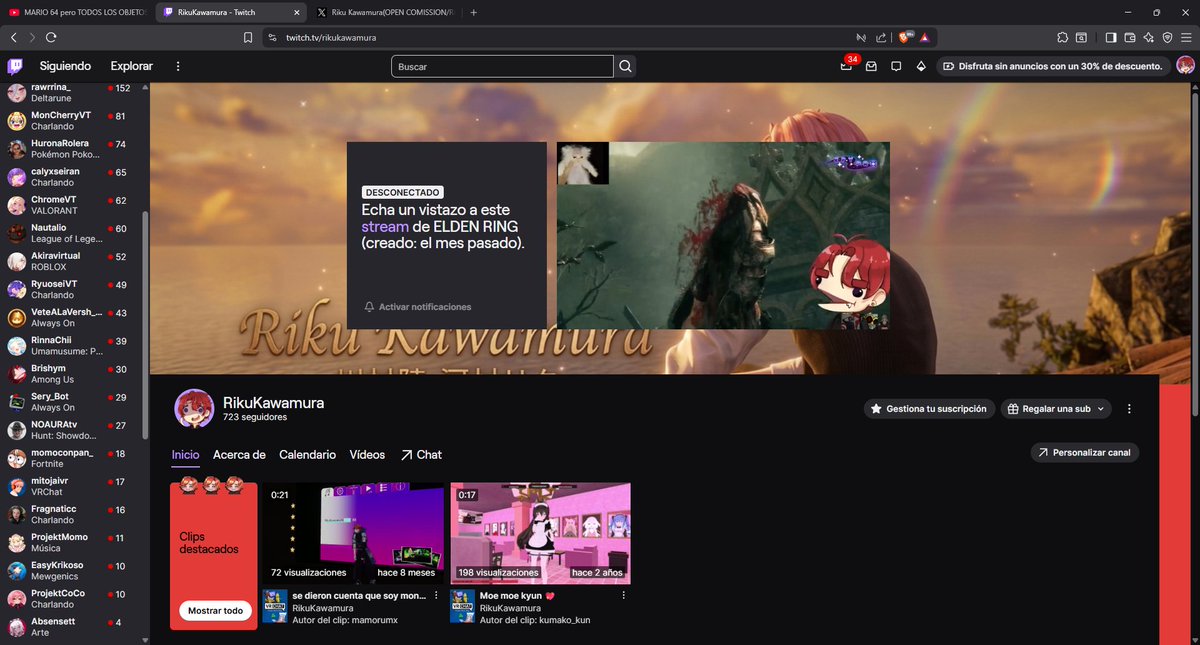Click Gestiona tu suscripción button

click(930, 409)
